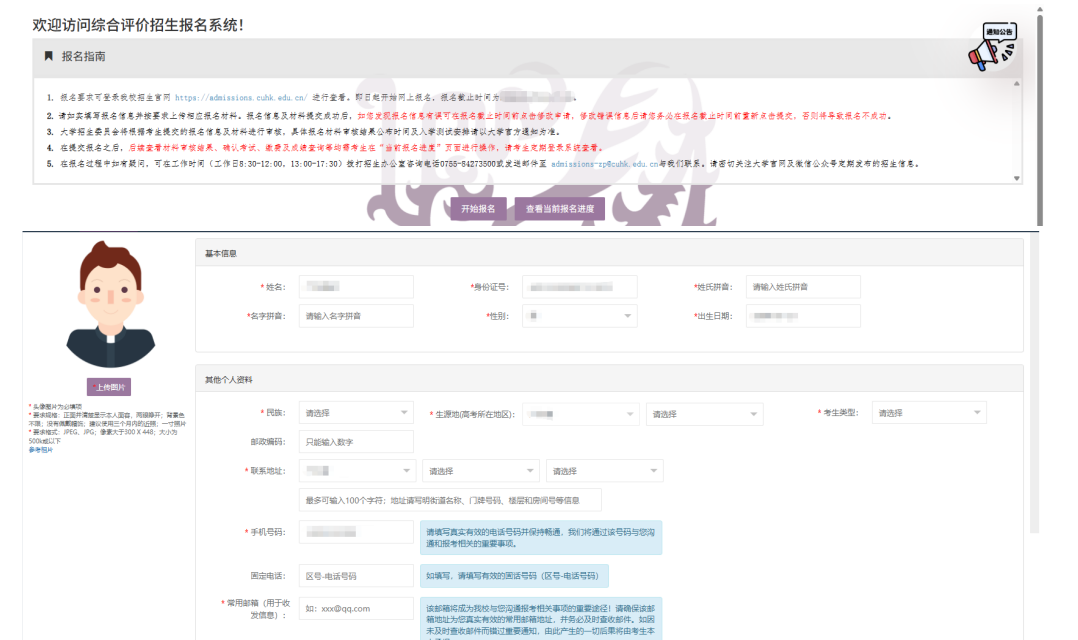Click the 邮政编码 input field
The width and height of the screenshot is (1078, 640).
pyautogui.click(x=355, y=442)
